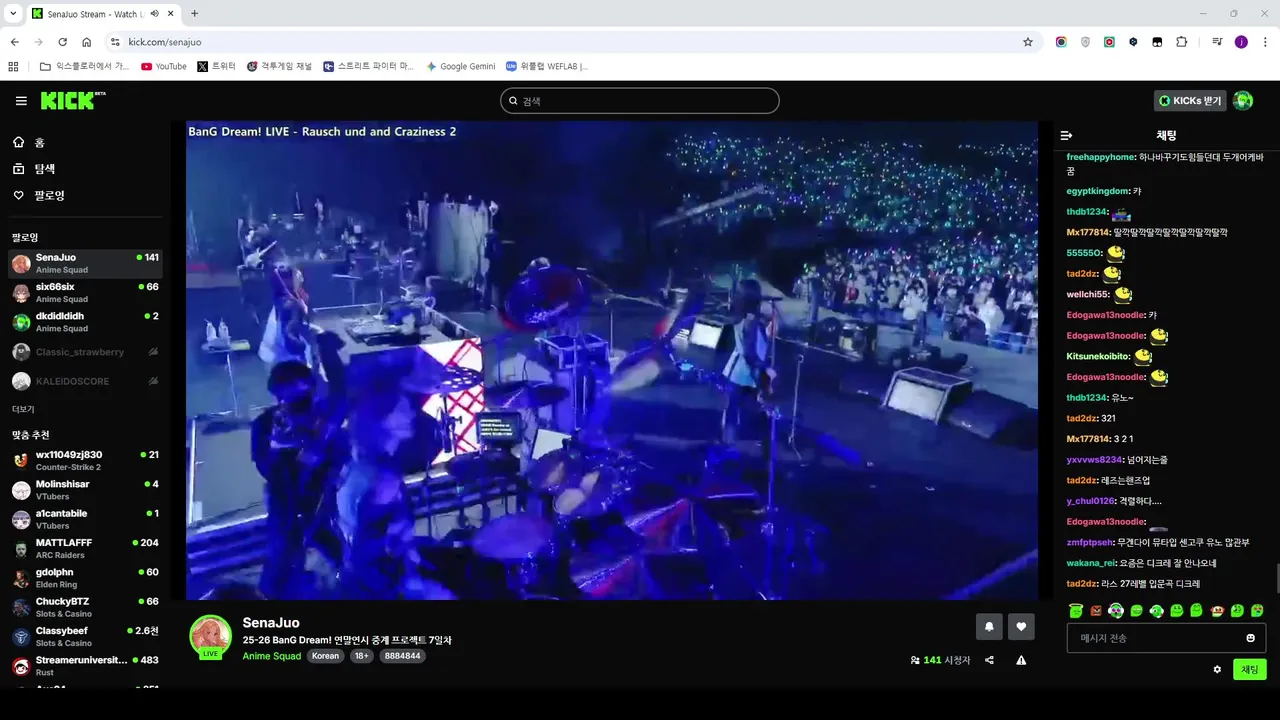The image size is (1280, 720).
Task: Click the 141 시청자 viewer count
Action: (940, 660)
